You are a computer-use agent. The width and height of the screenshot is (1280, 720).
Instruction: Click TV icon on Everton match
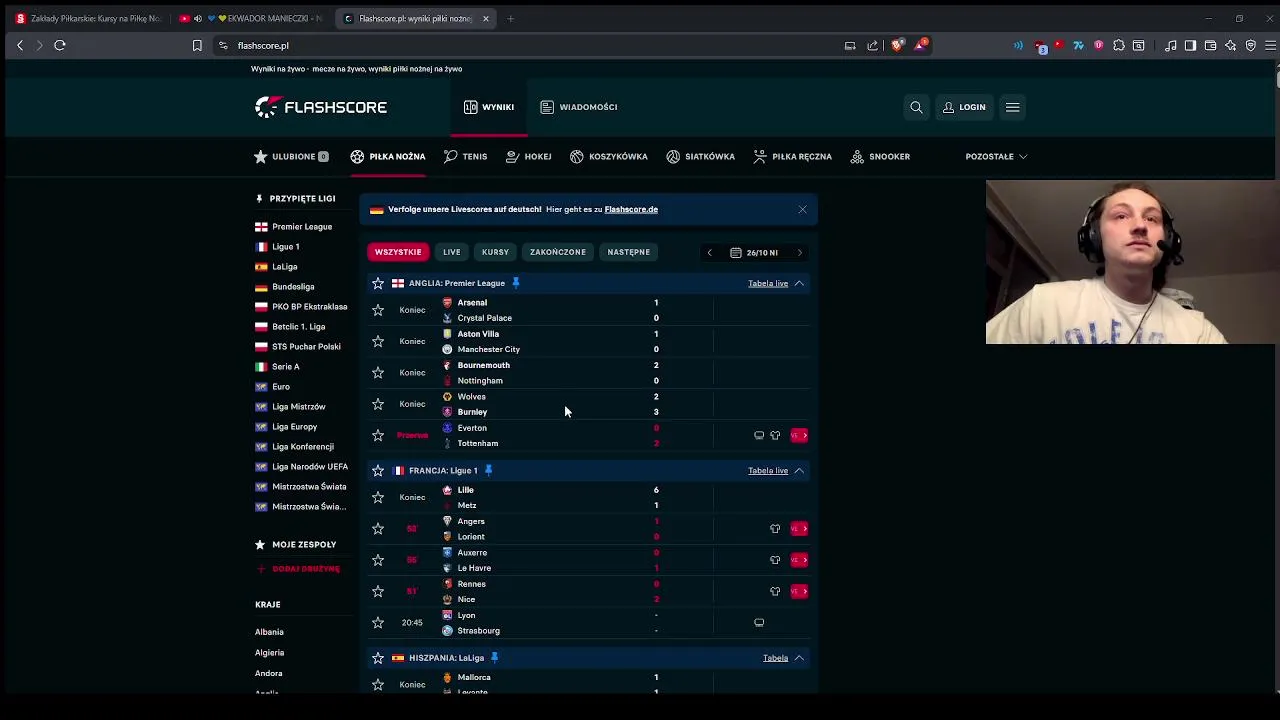tap(759, 436)
